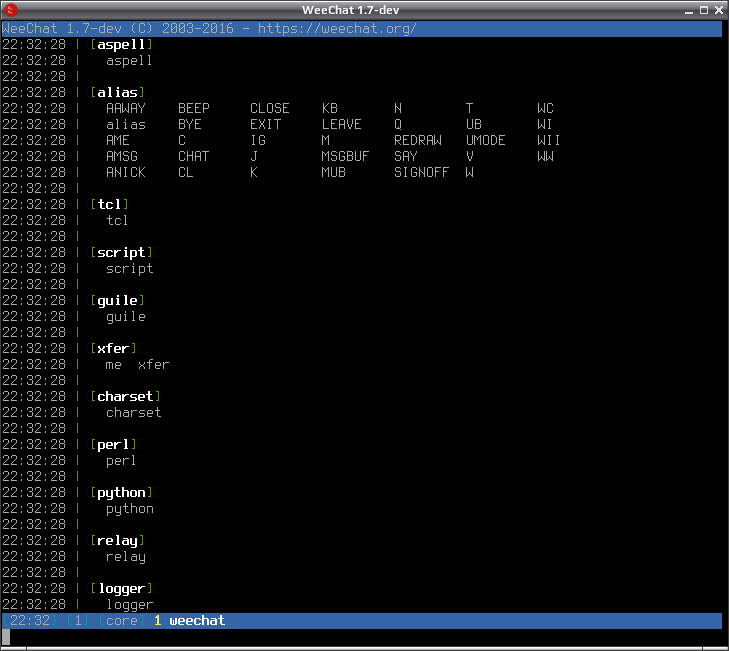Focus the command input line
The width and height of the screenshot is (729, 651).
(x=362, y=637)
